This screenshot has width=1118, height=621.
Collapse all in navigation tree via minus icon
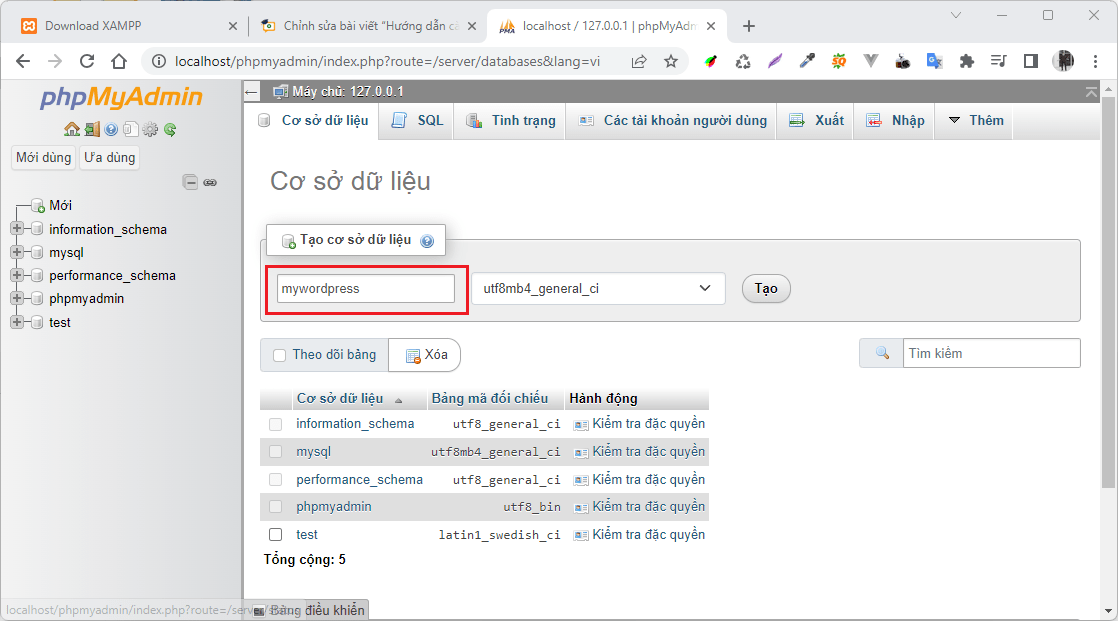(190, 183)
